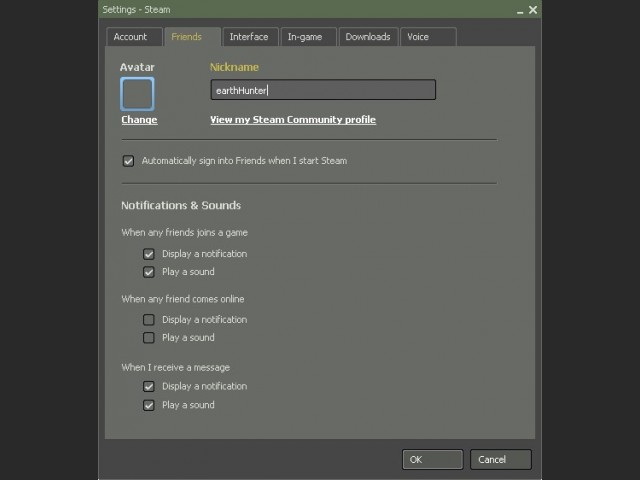The image size is (640, 480).
Task: Enable Display a notification when friend comes online
Action: tap(149, 320)
